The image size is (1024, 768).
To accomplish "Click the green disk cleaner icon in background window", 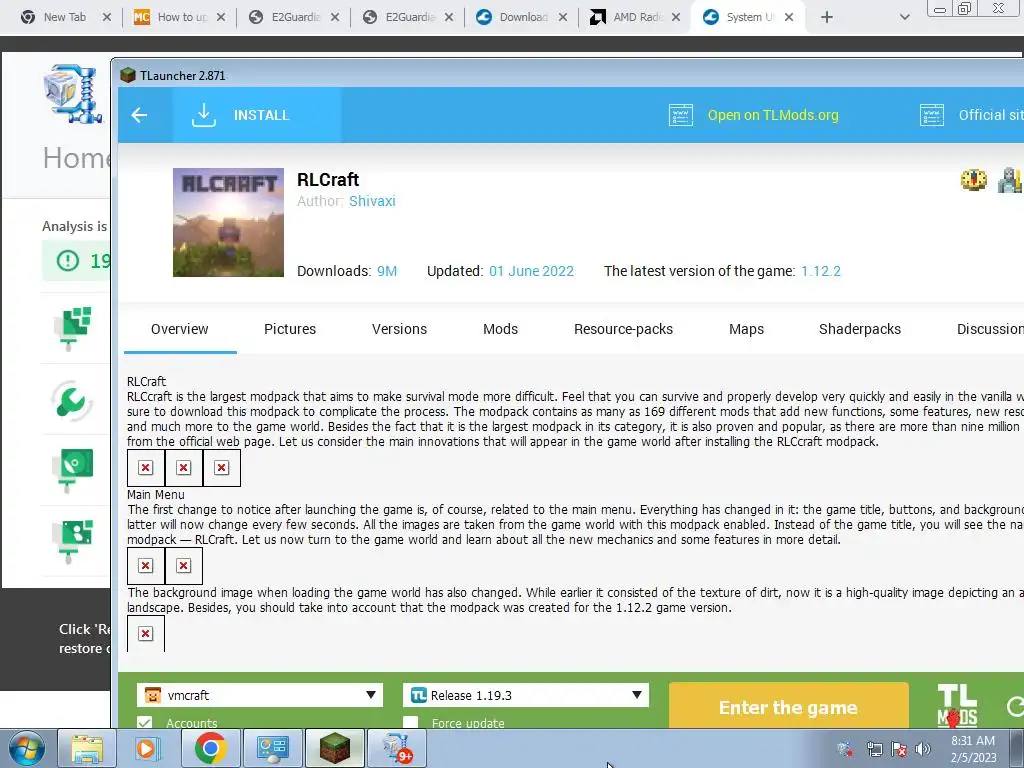I will tap(73, 470).
